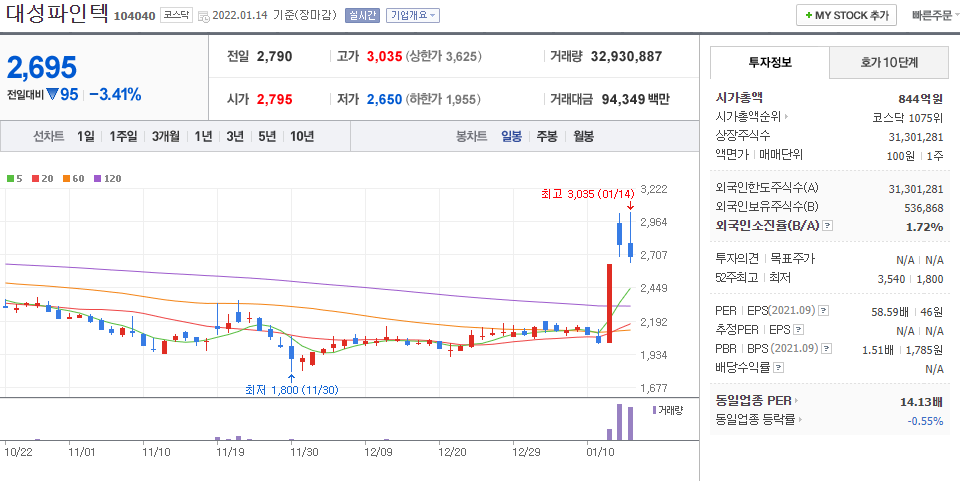This screenshot has height=481, width=964.
Task: Click the 거래량 value 32,930,887
Action: point(626,57)
